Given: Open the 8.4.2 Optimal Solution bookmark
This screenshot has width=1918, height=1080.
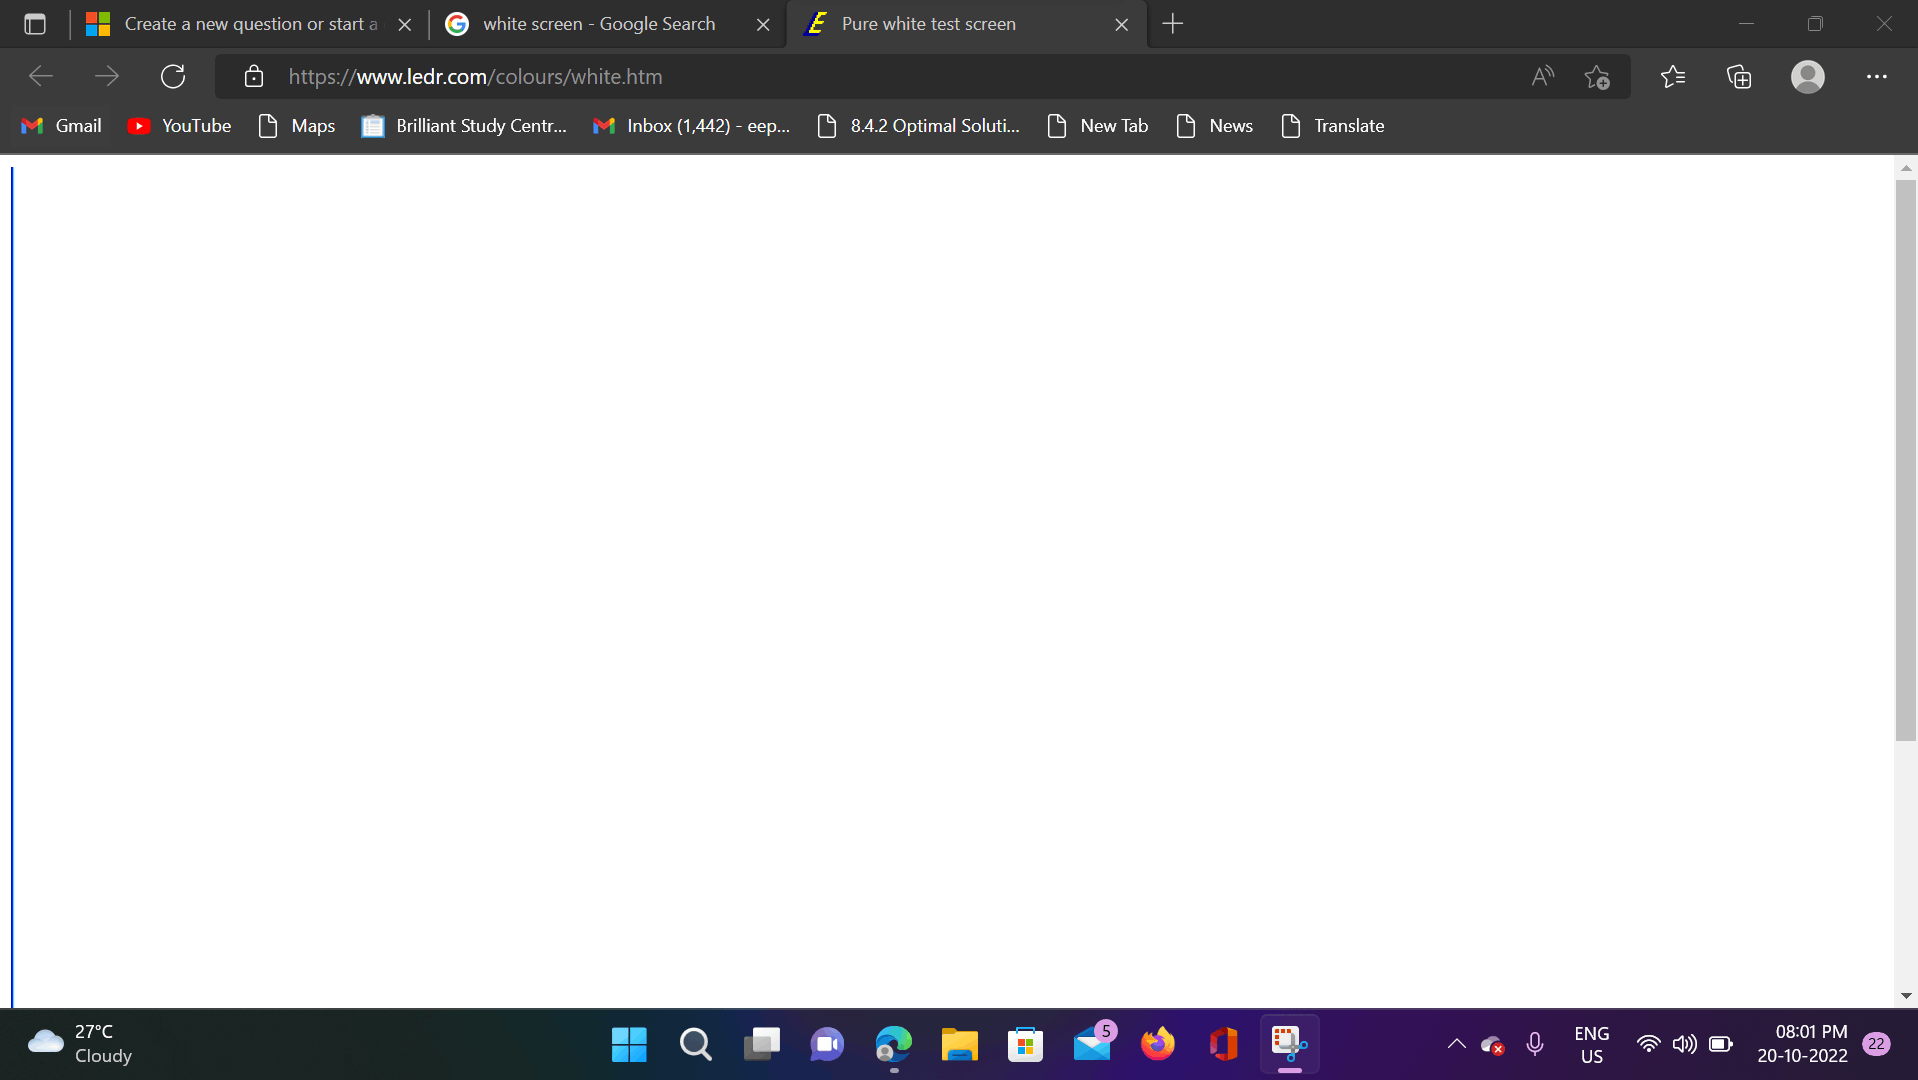Looking at the screenshot, I should pyautogui.click(x=919, y=126).
